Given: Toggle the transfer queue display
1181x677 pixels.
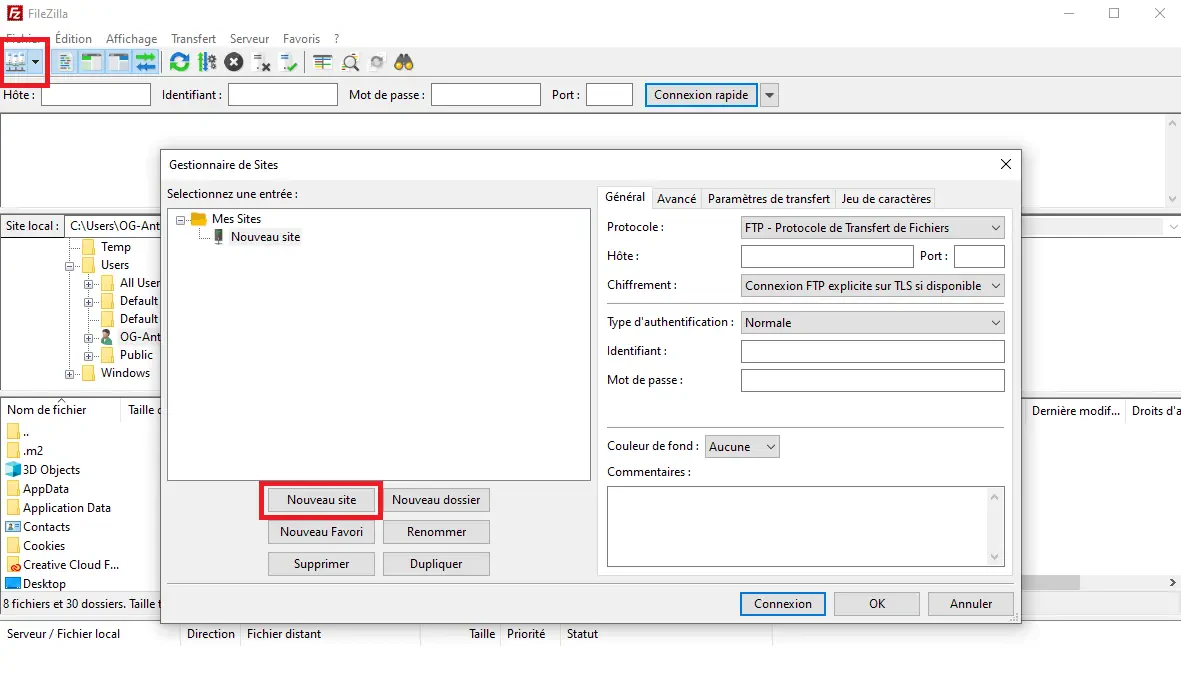Looking at the screenshot, I should 145,62.
